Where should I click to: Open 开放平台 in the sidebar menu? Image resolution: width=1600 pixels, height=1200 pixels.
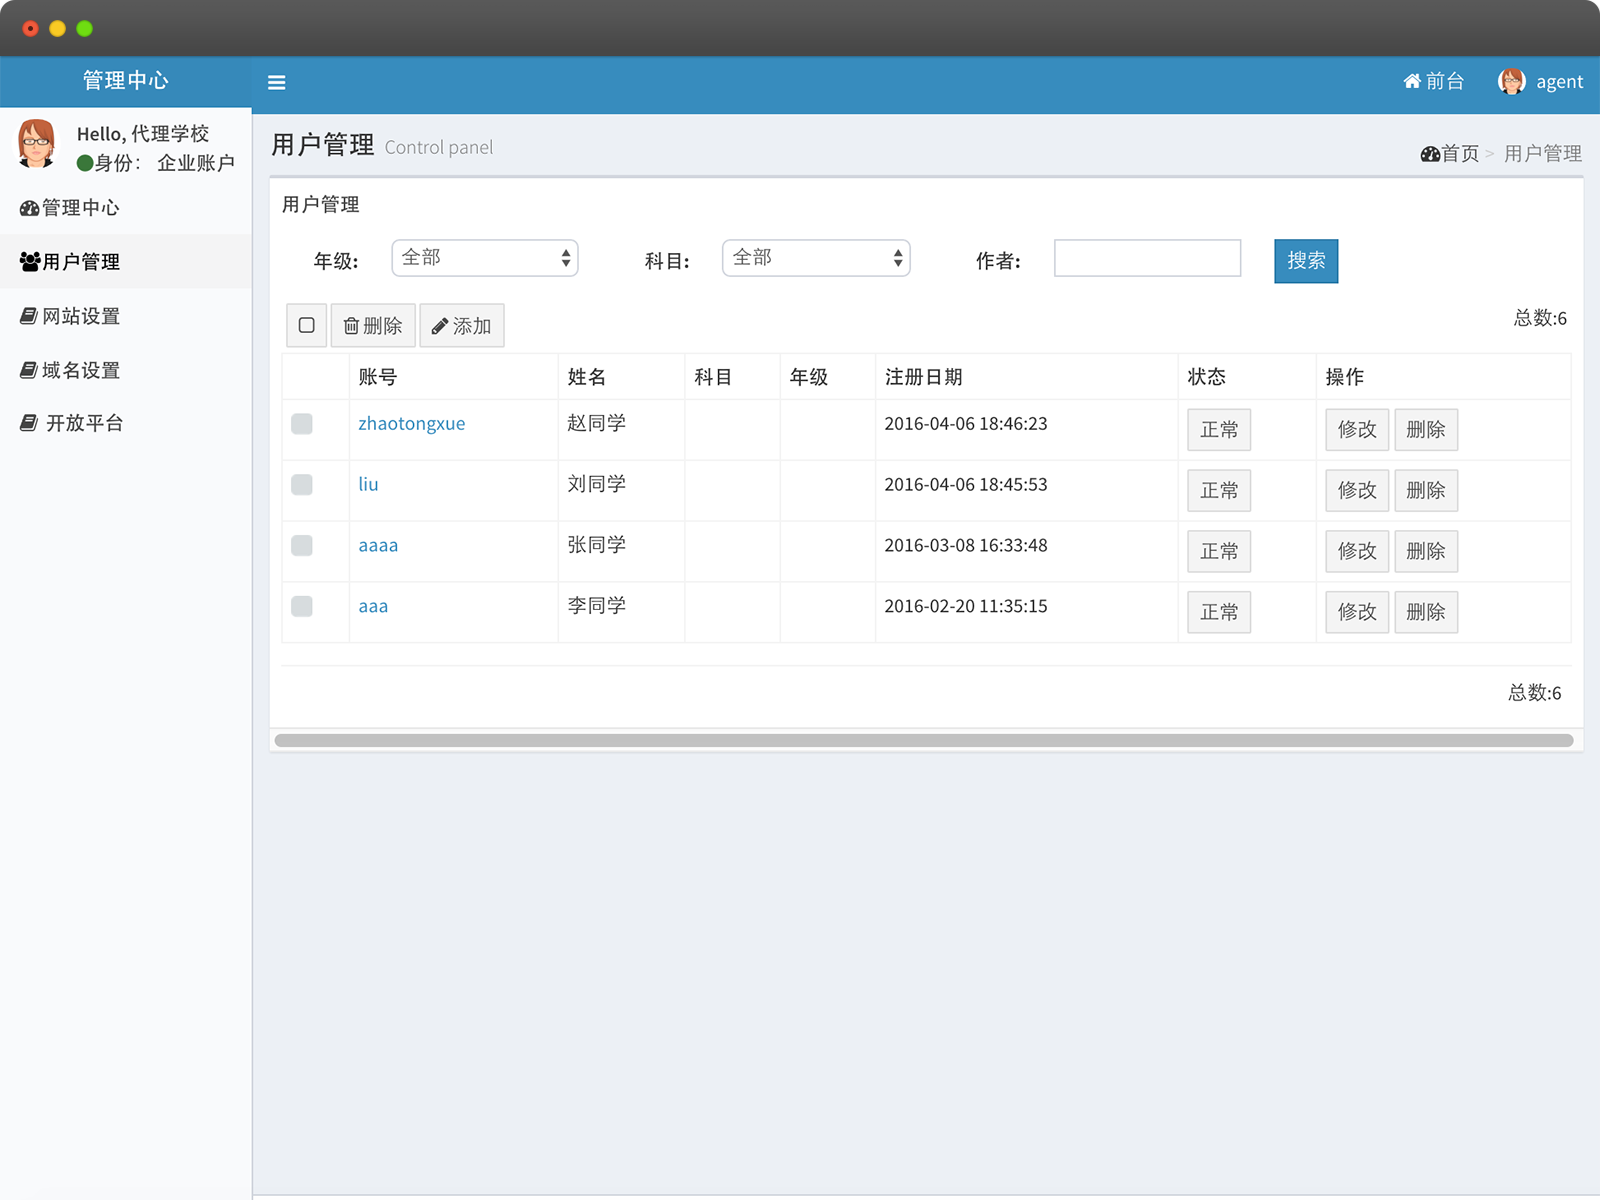[x=83, y=423]
